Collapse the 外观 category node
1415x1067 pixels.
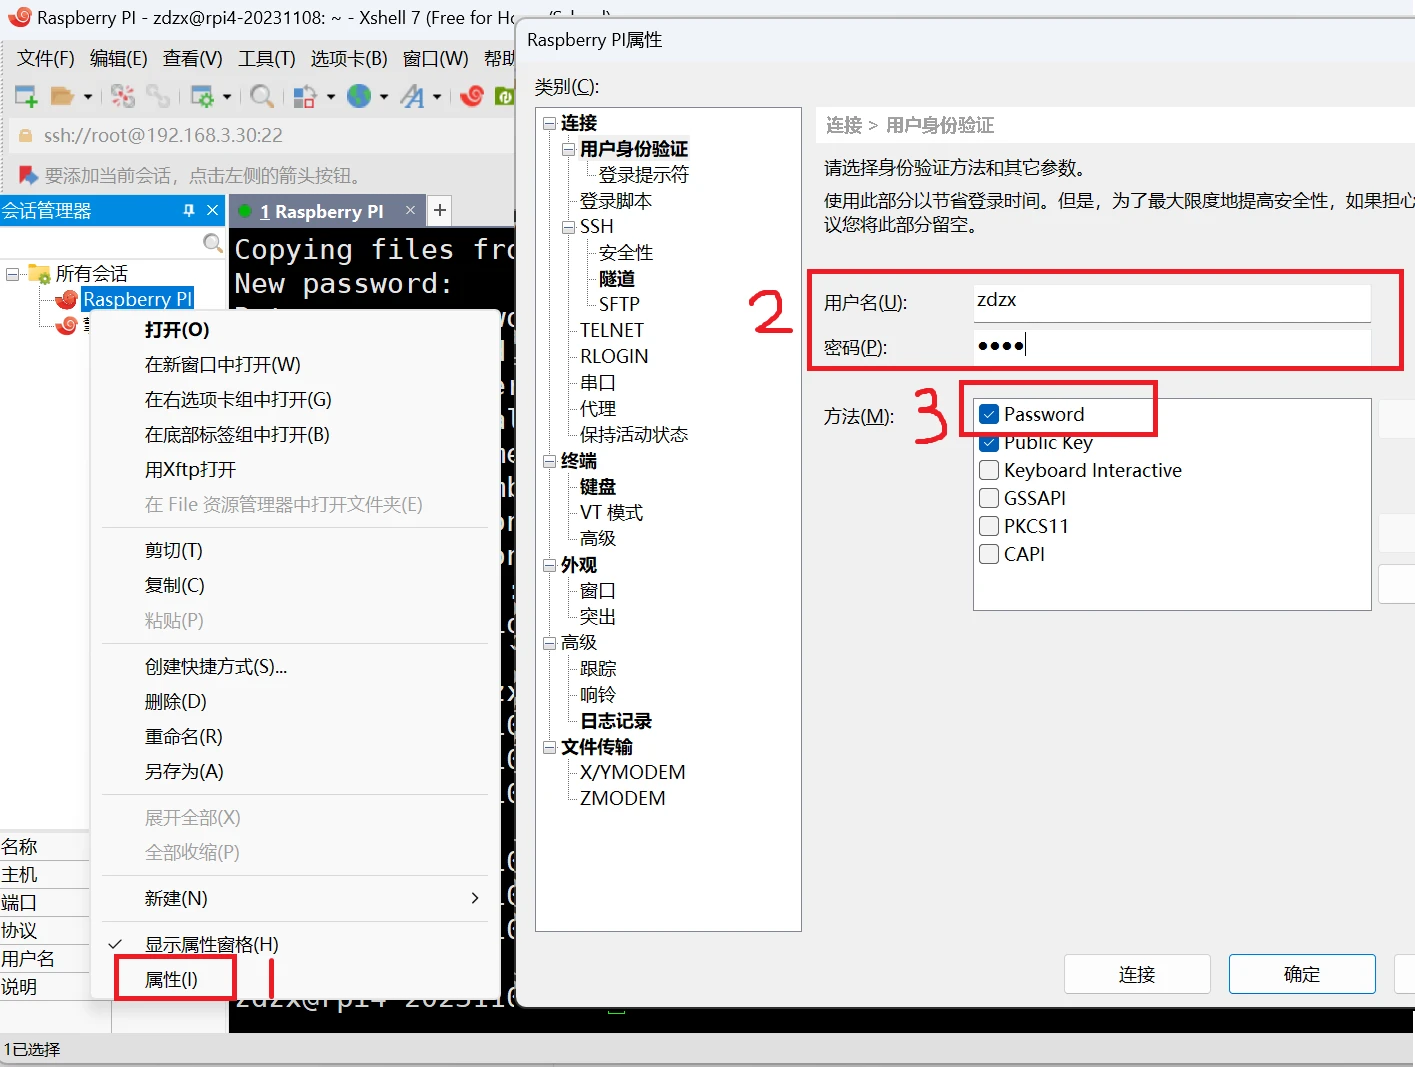pyautogui.click(x=549, y=565)
